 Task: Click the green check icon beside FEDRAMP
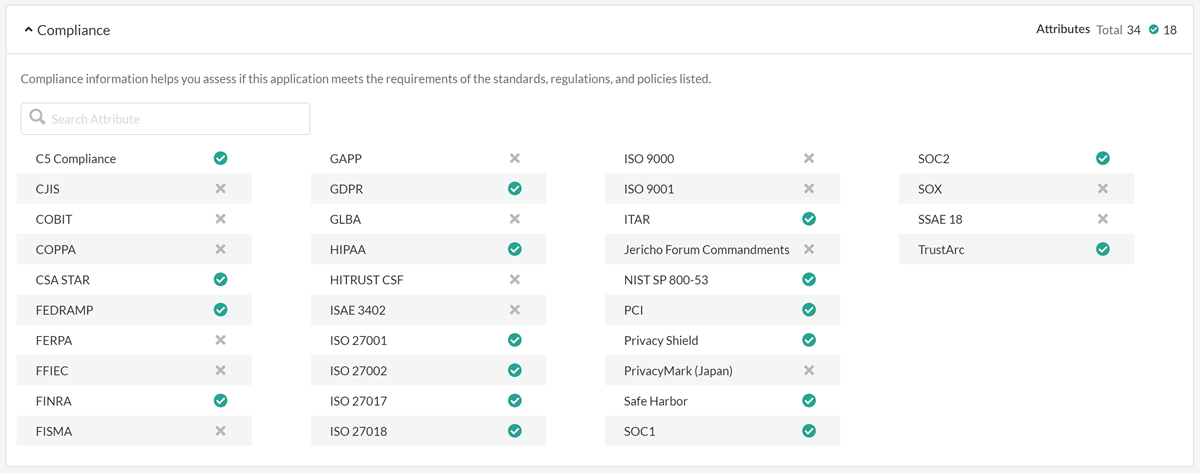click(220, 310)
